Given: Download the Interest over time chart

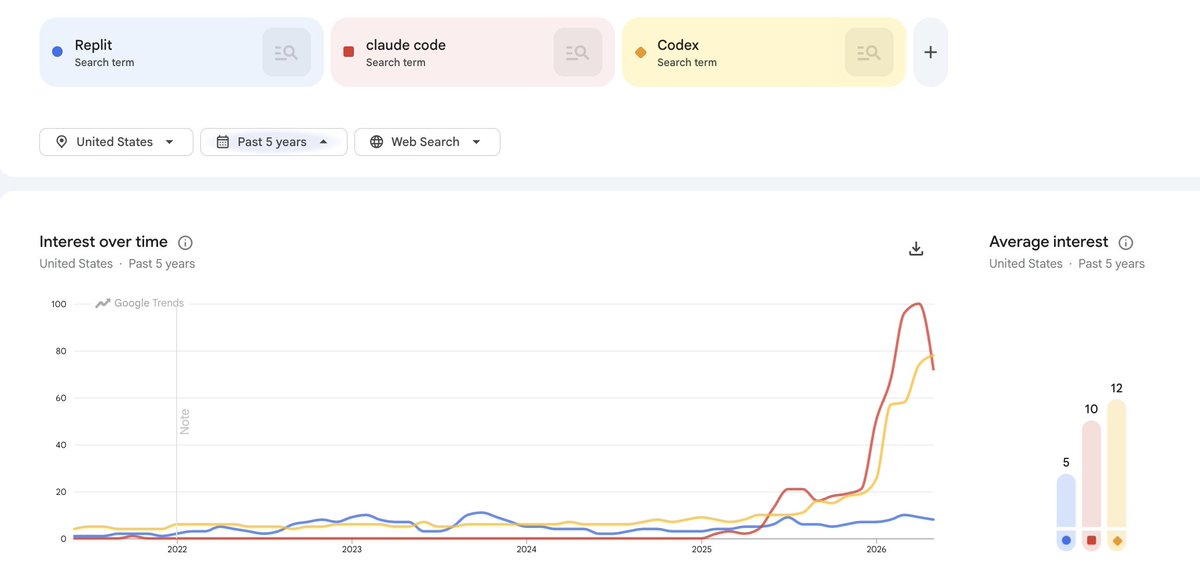Looking at the screenshot, I should (916, 248).
